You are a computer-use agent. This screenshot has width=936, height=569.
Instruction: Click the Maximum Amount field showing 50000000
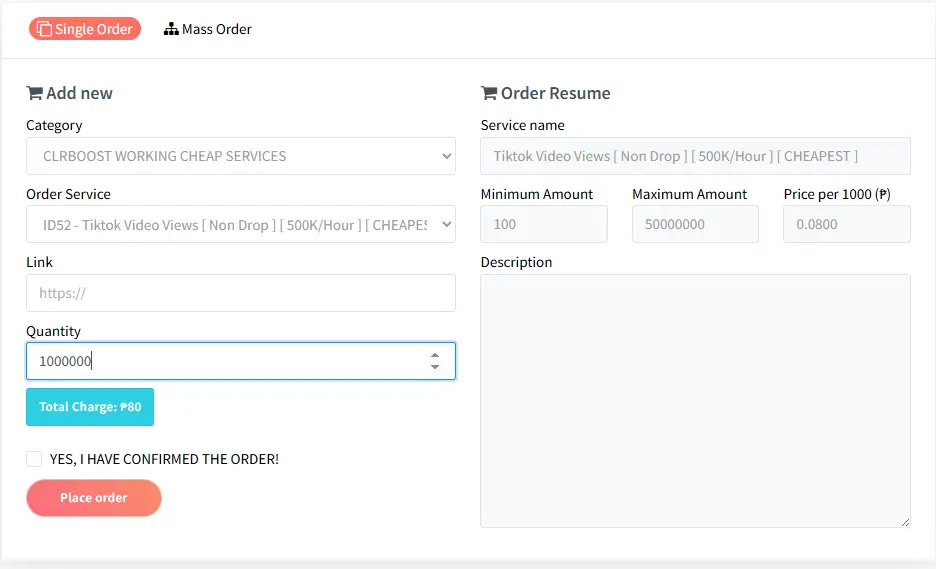[695, 224]
